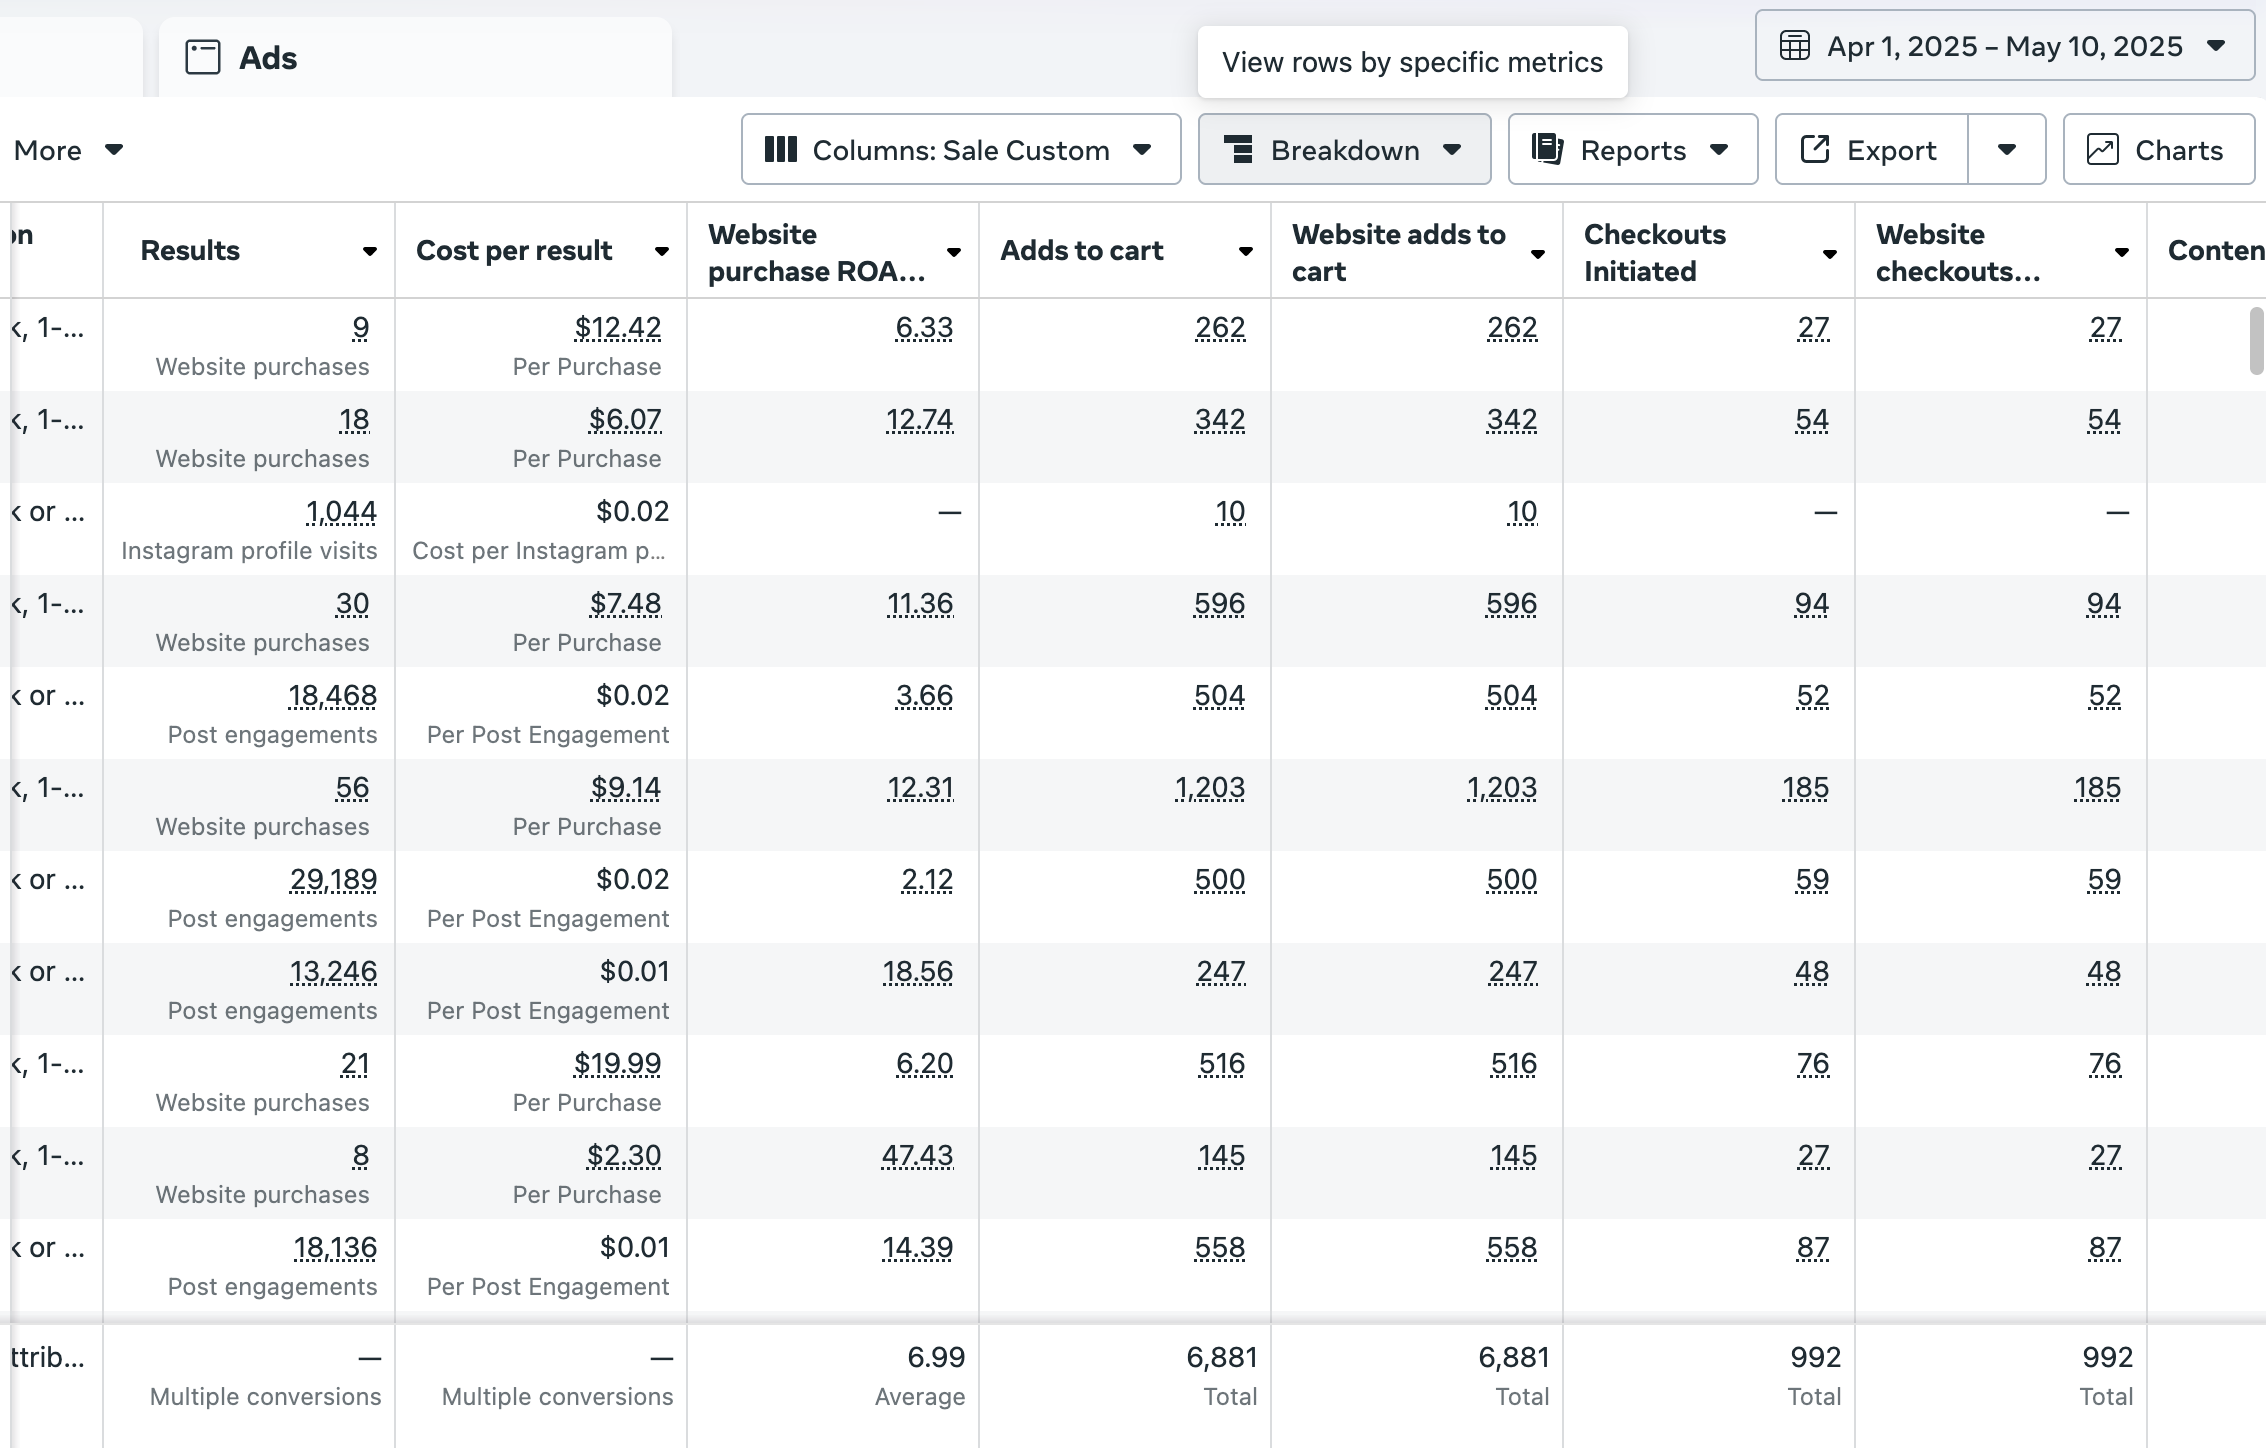Image resolution: width=2266 pixels, height=1448 pixels.
Task: Open the Checkouts Initiated column menu
Action: (1829, 254)
